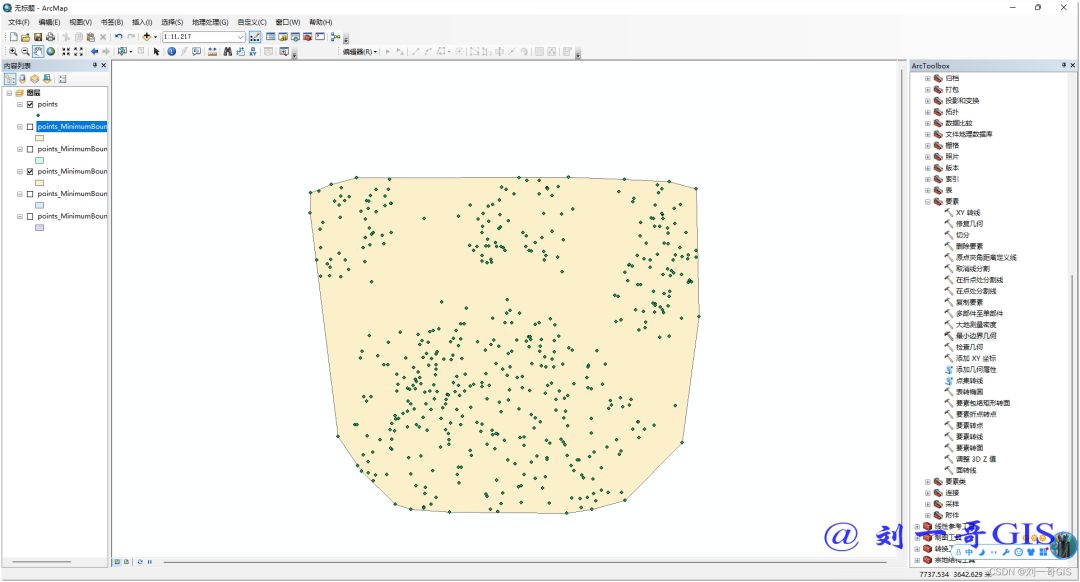
Task: Click the last MinimumBoun layer lavender swatch
Action: click(x=39, y=227)
